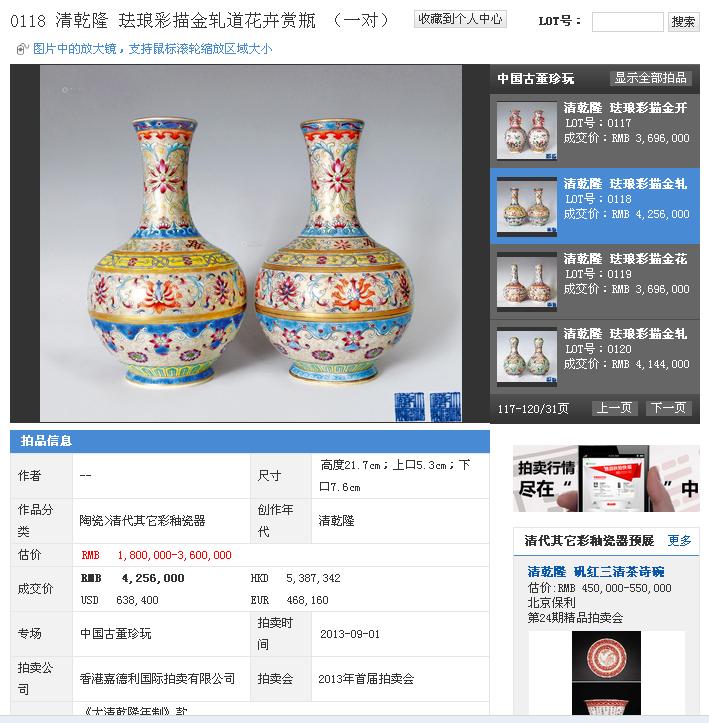
Task: Go to previous page 上一页
Action: pyautogui.click(x=614, y=408)
